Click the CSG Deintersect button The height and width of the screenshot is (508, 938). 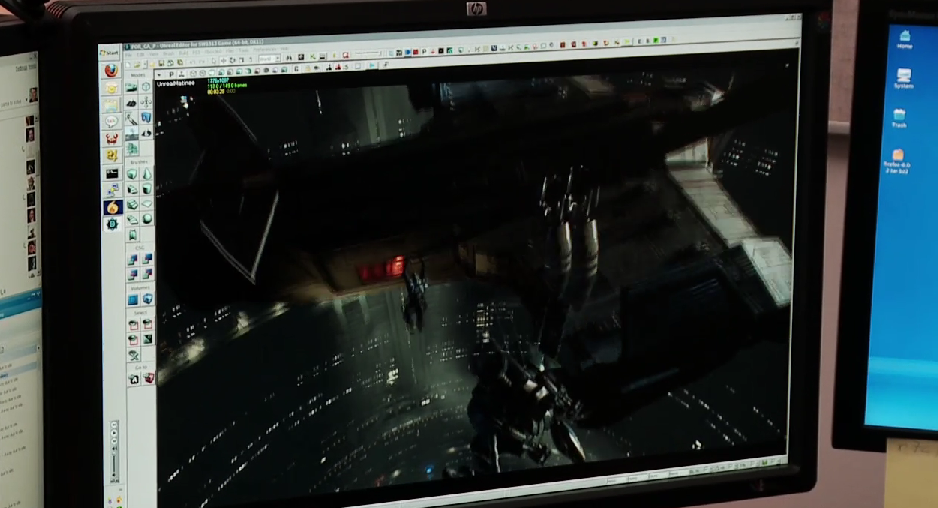coord(147,274)
